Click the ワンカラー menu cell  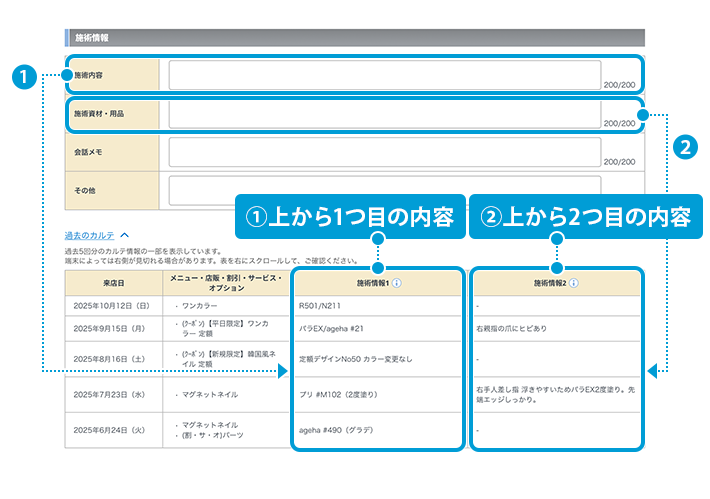click(199, 306)
